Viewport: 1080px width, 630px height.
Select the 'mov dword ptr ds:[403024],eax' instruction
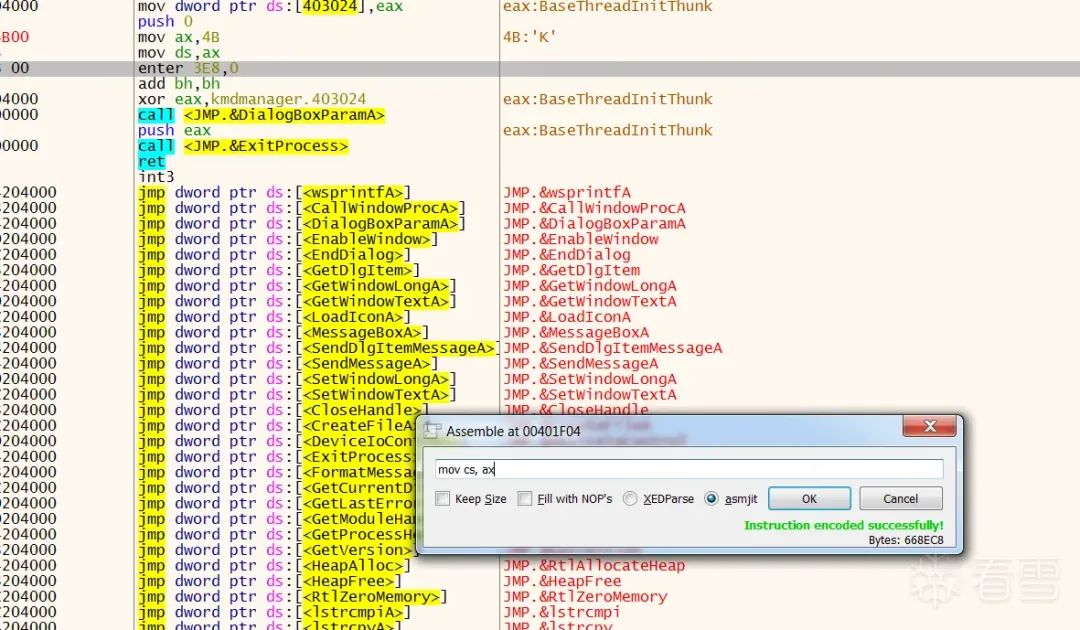pyautogui.click(x=270, y=7)
